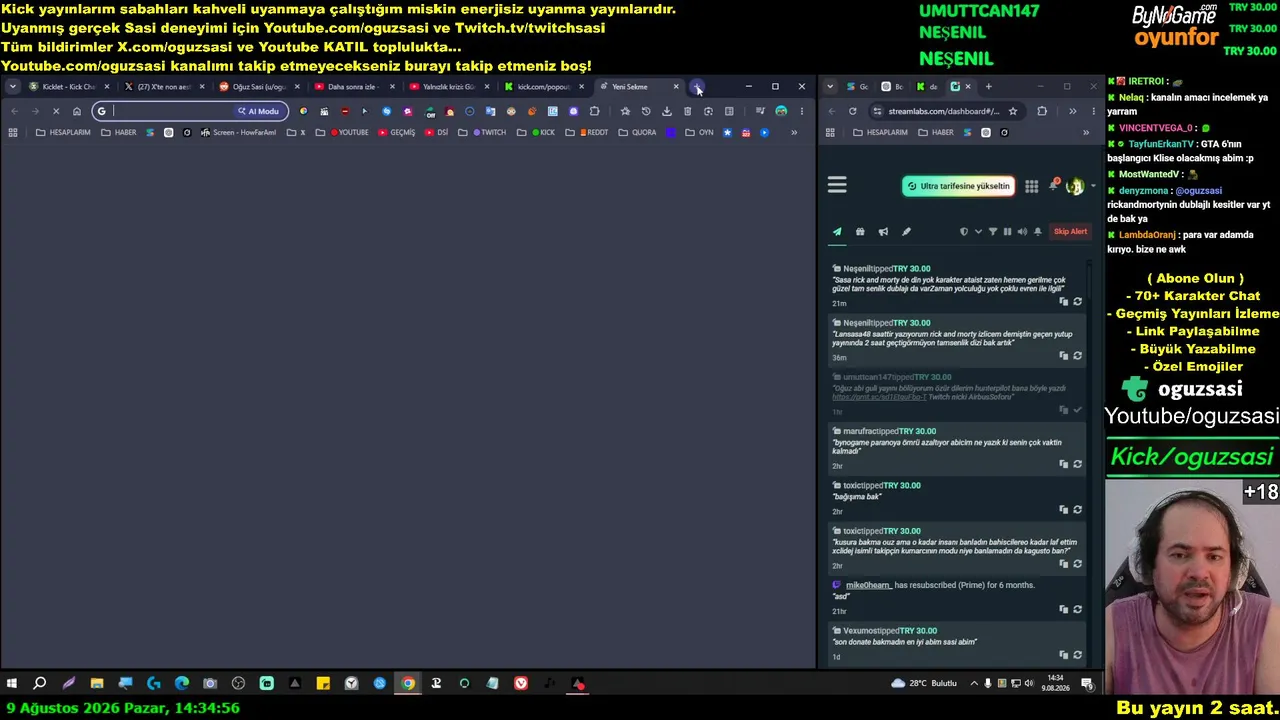Open Screen - HowFarAmI bookmark
Screen dimensions: 1280x720
[x=239, y=132]
